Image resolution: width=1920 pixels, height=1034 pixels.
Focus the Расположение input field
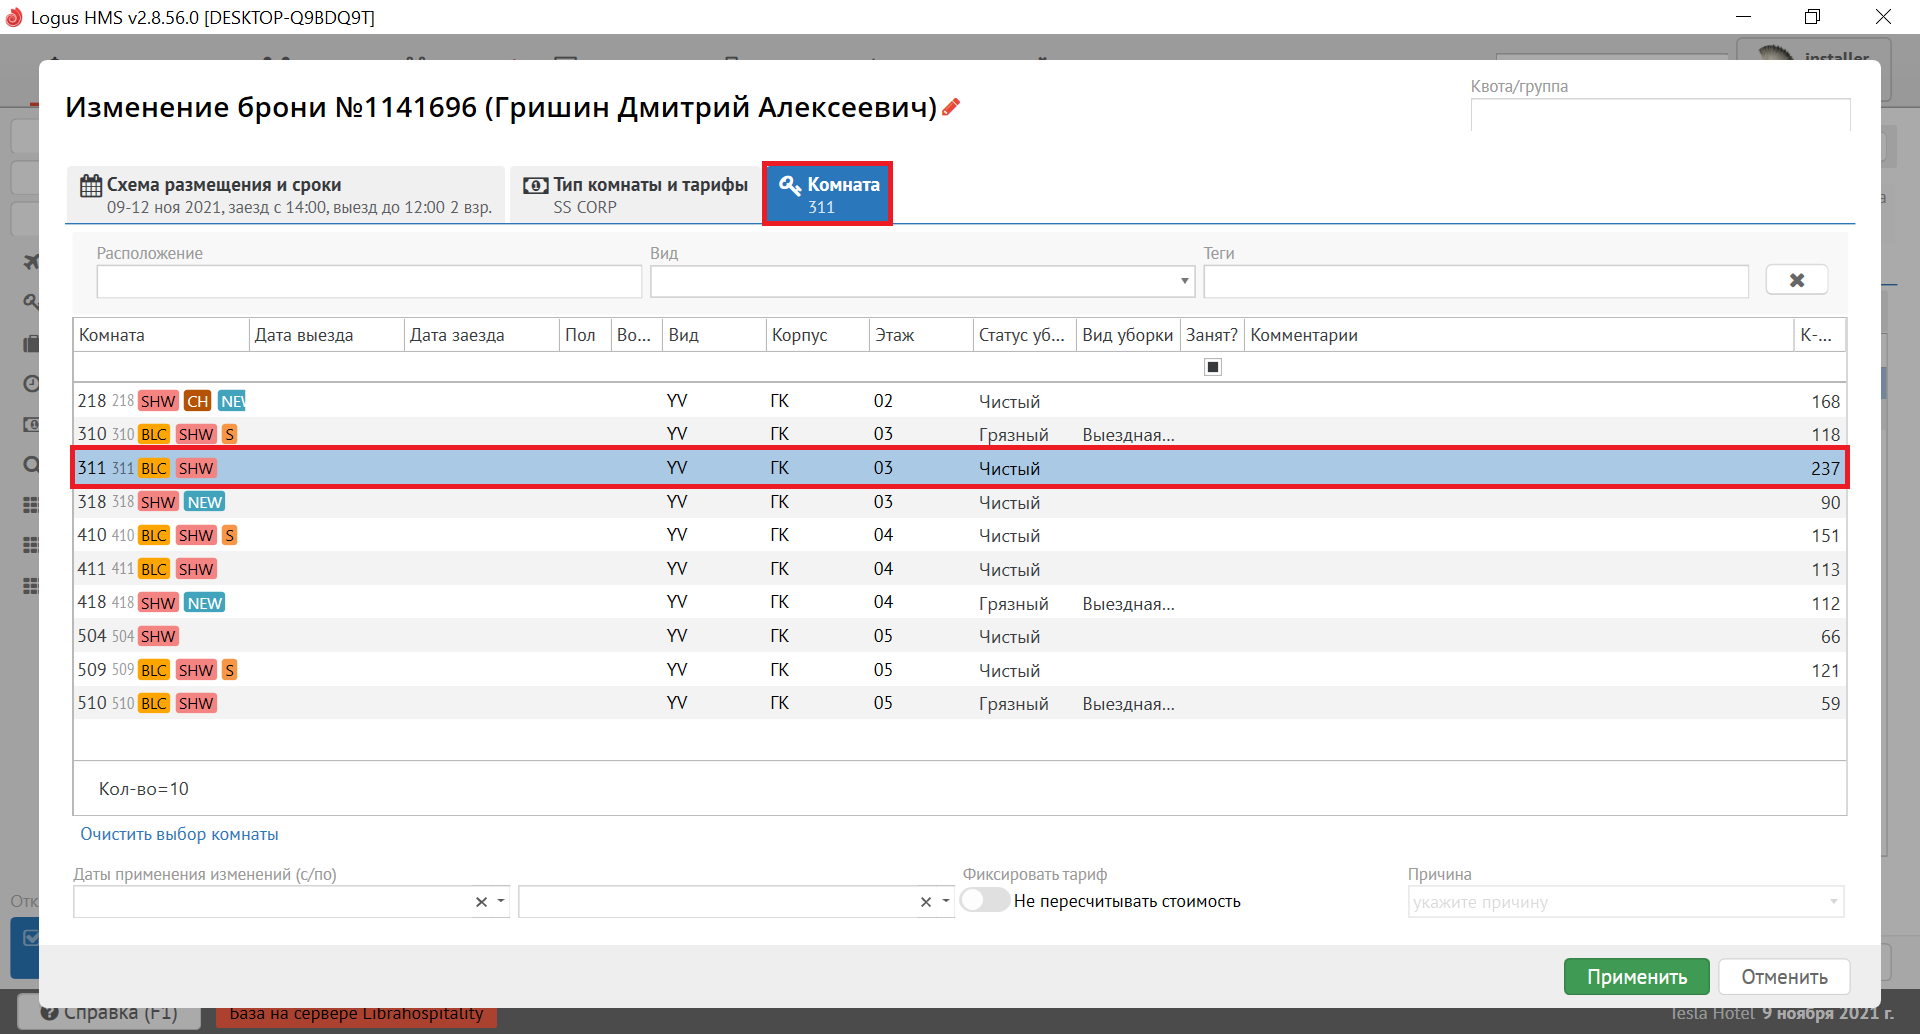(x=368, y=281)
